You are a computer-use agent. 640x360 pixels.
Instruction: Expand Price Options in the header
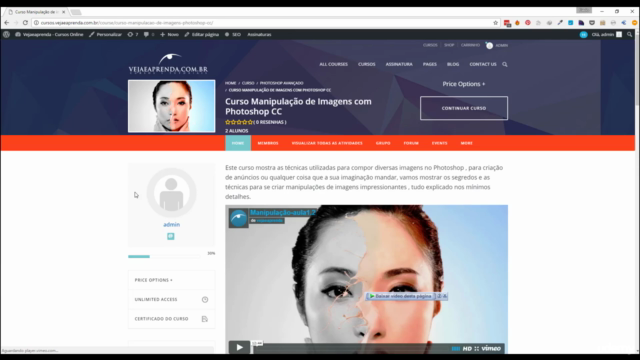[464, 84]
